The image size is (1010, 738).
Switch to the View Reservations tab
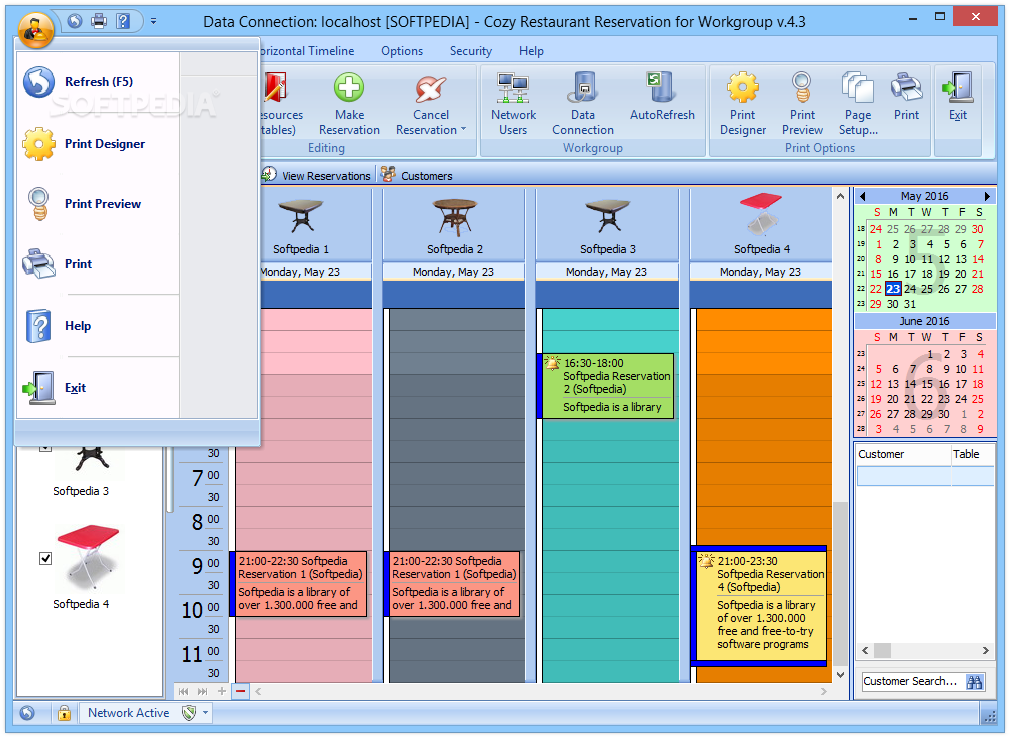coord(317,175)
